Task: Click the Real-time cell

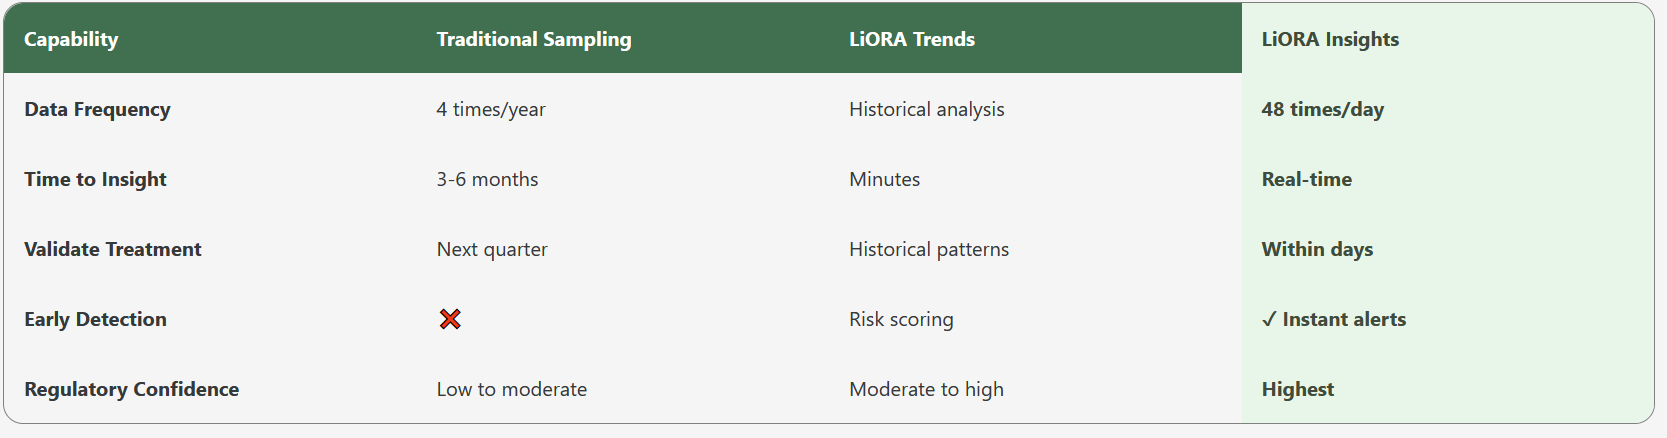Action: click(x=1306, y=179)
